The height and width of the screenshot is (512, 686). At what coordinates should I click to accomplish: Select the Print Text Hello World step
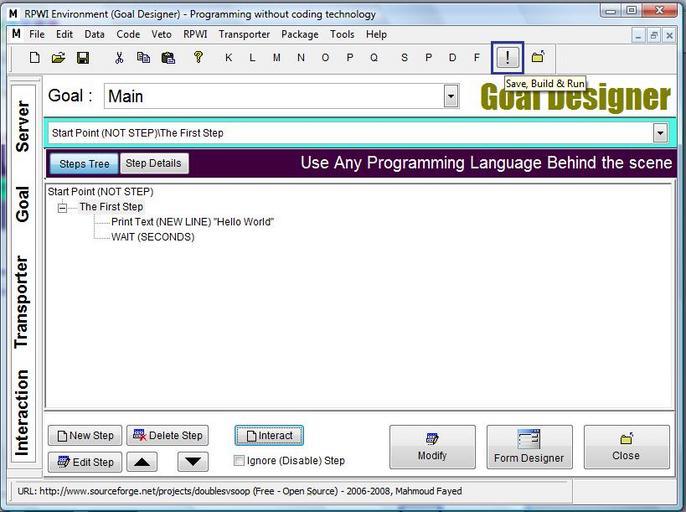click(192, 222)
